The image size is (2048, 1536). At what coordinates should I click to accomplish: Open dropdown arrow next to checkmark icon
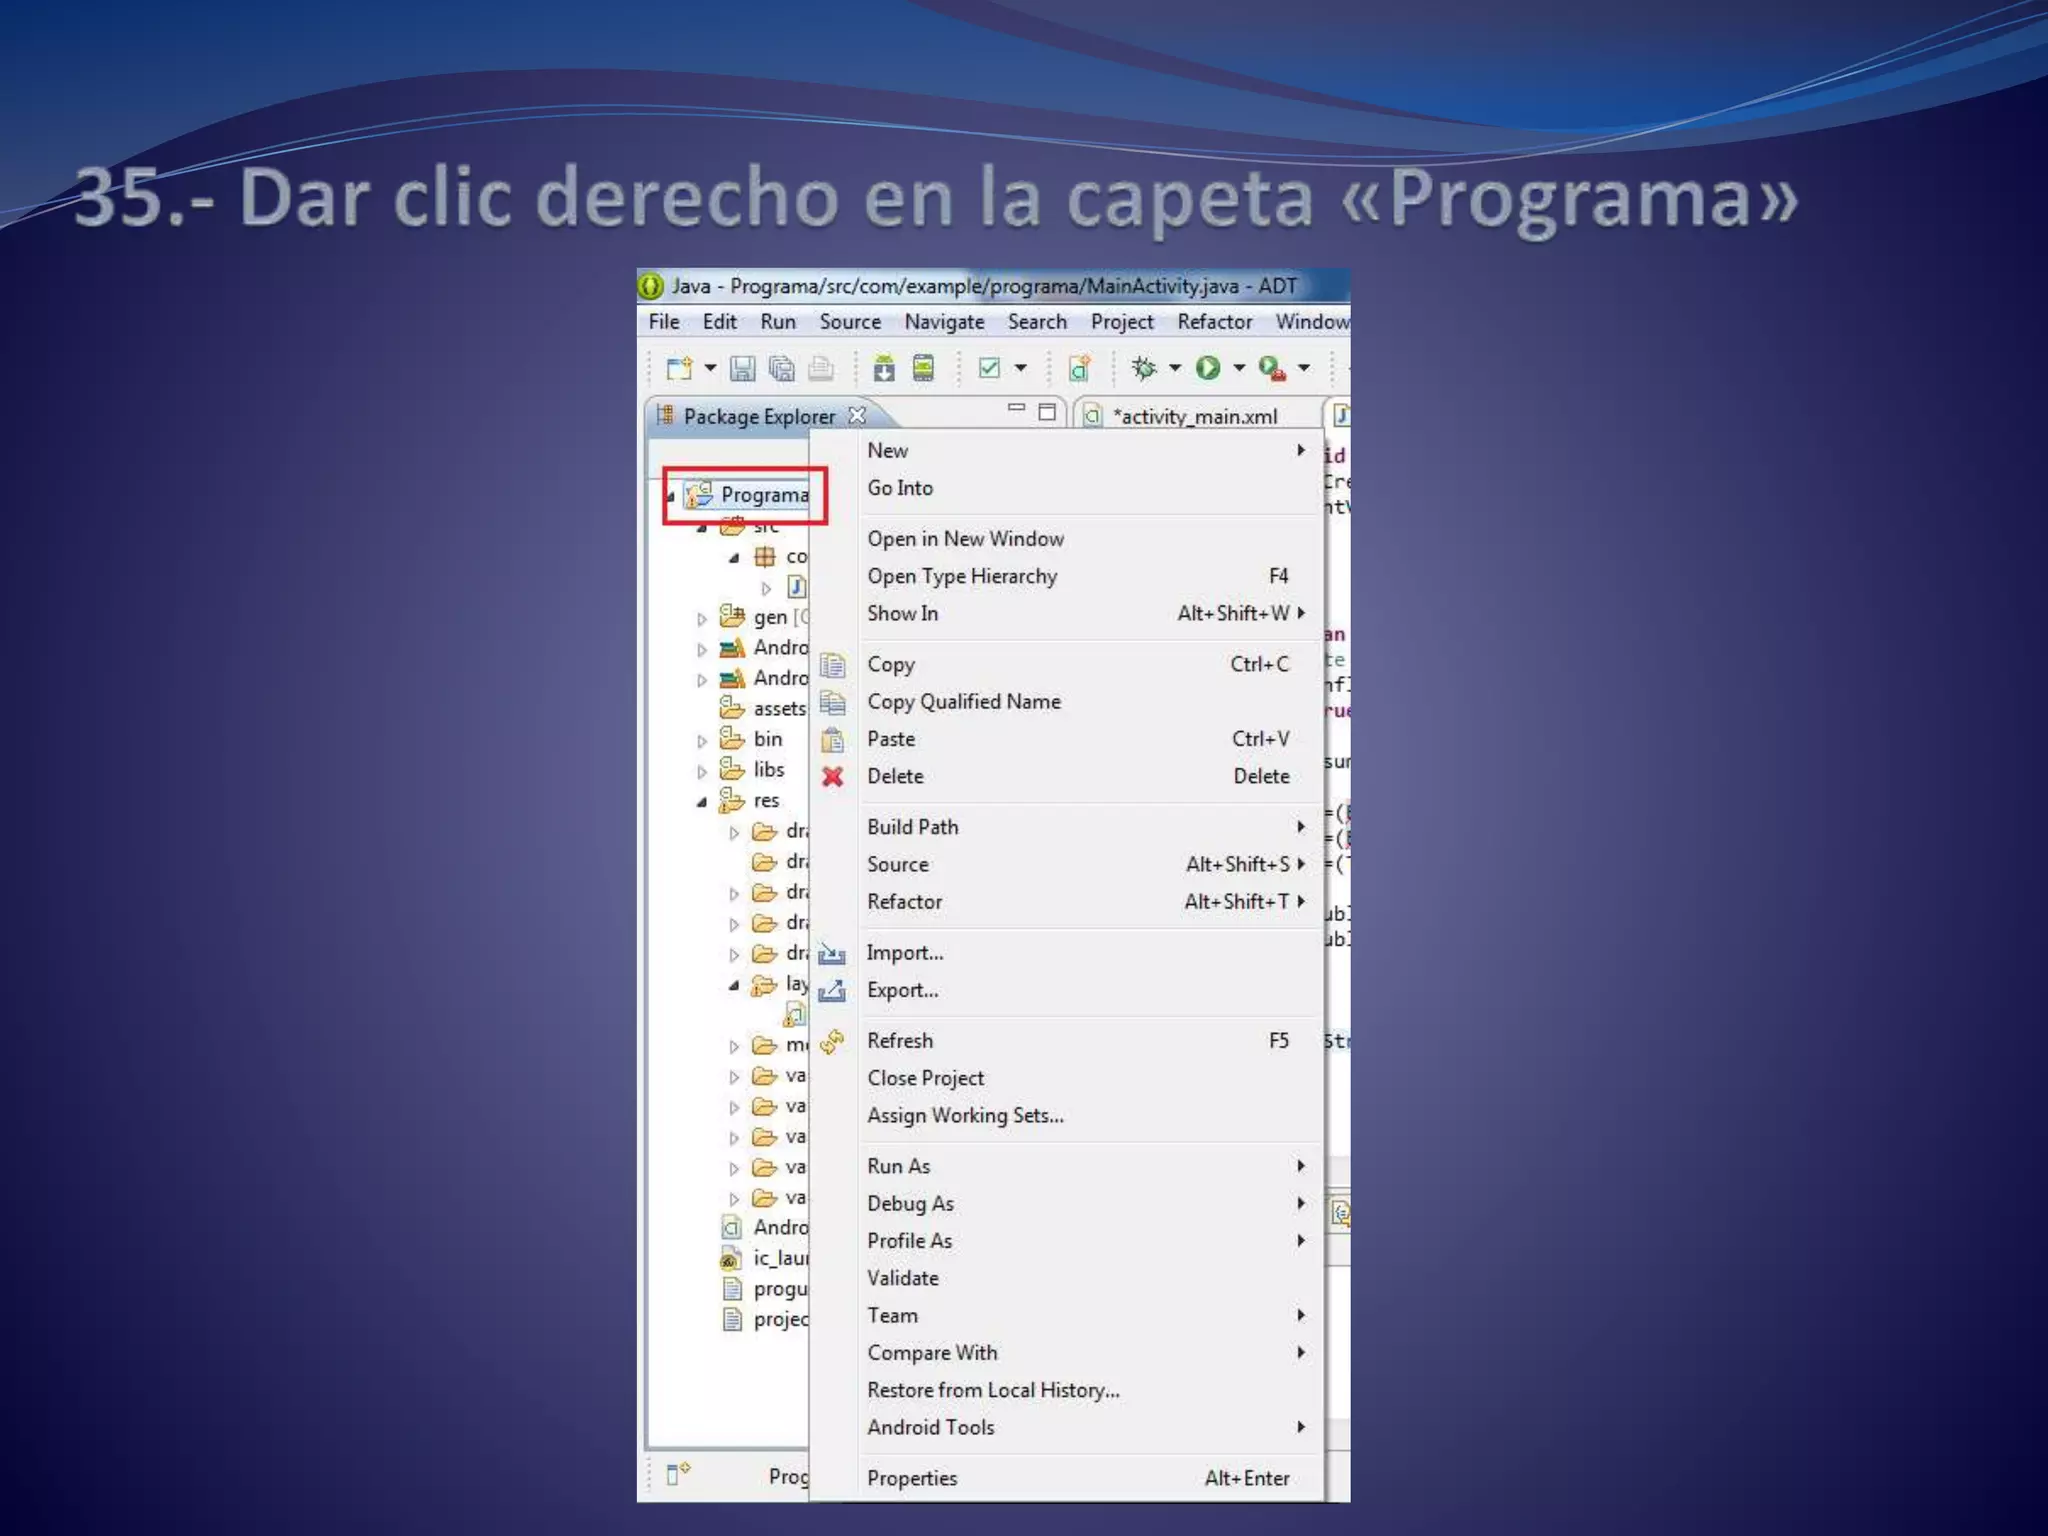pyautogui.click(x=1021, y=368)
